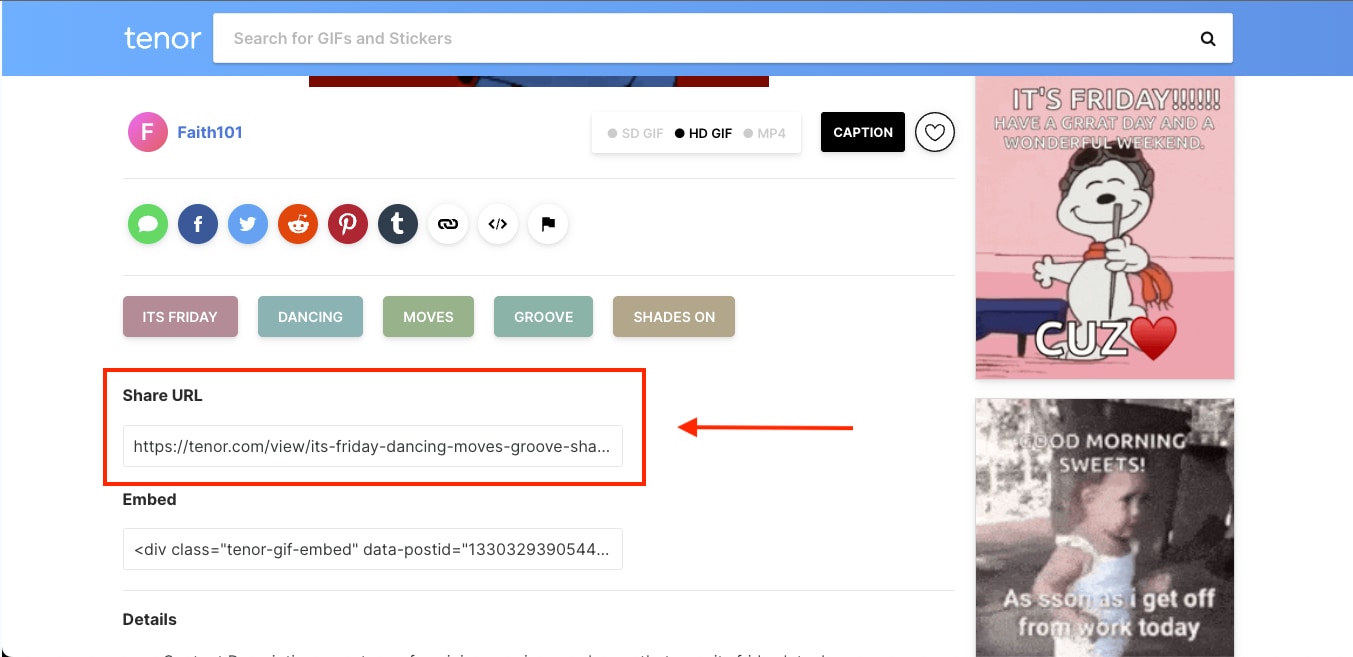Open the Snoopy It's Friday GIF
Image resolution: width=1353 pixels, height=657 pixels.
click(x=1105, y=228)
